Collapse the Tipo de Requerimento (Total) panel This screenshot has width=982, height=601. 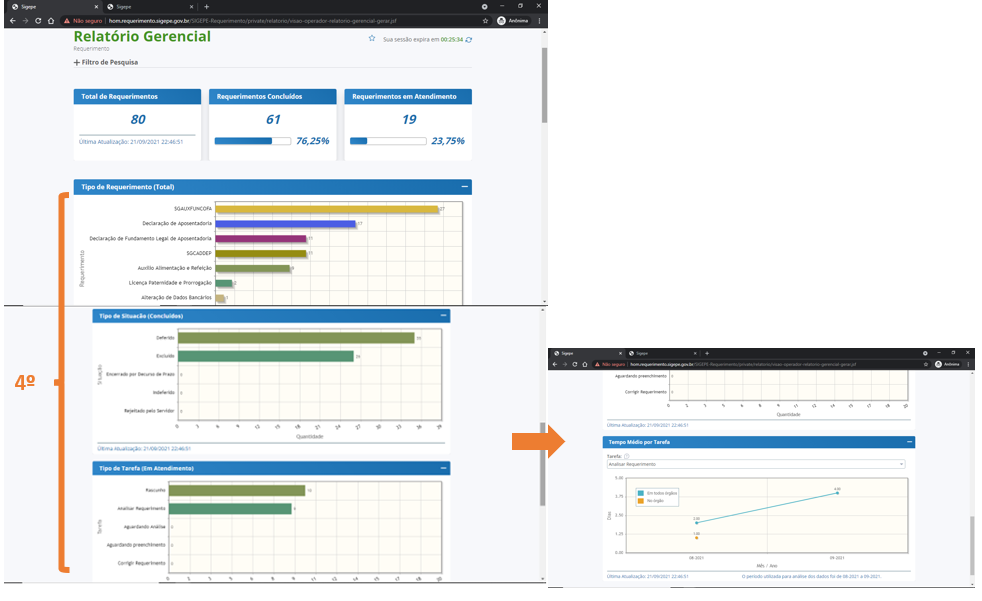coord(463,187)
